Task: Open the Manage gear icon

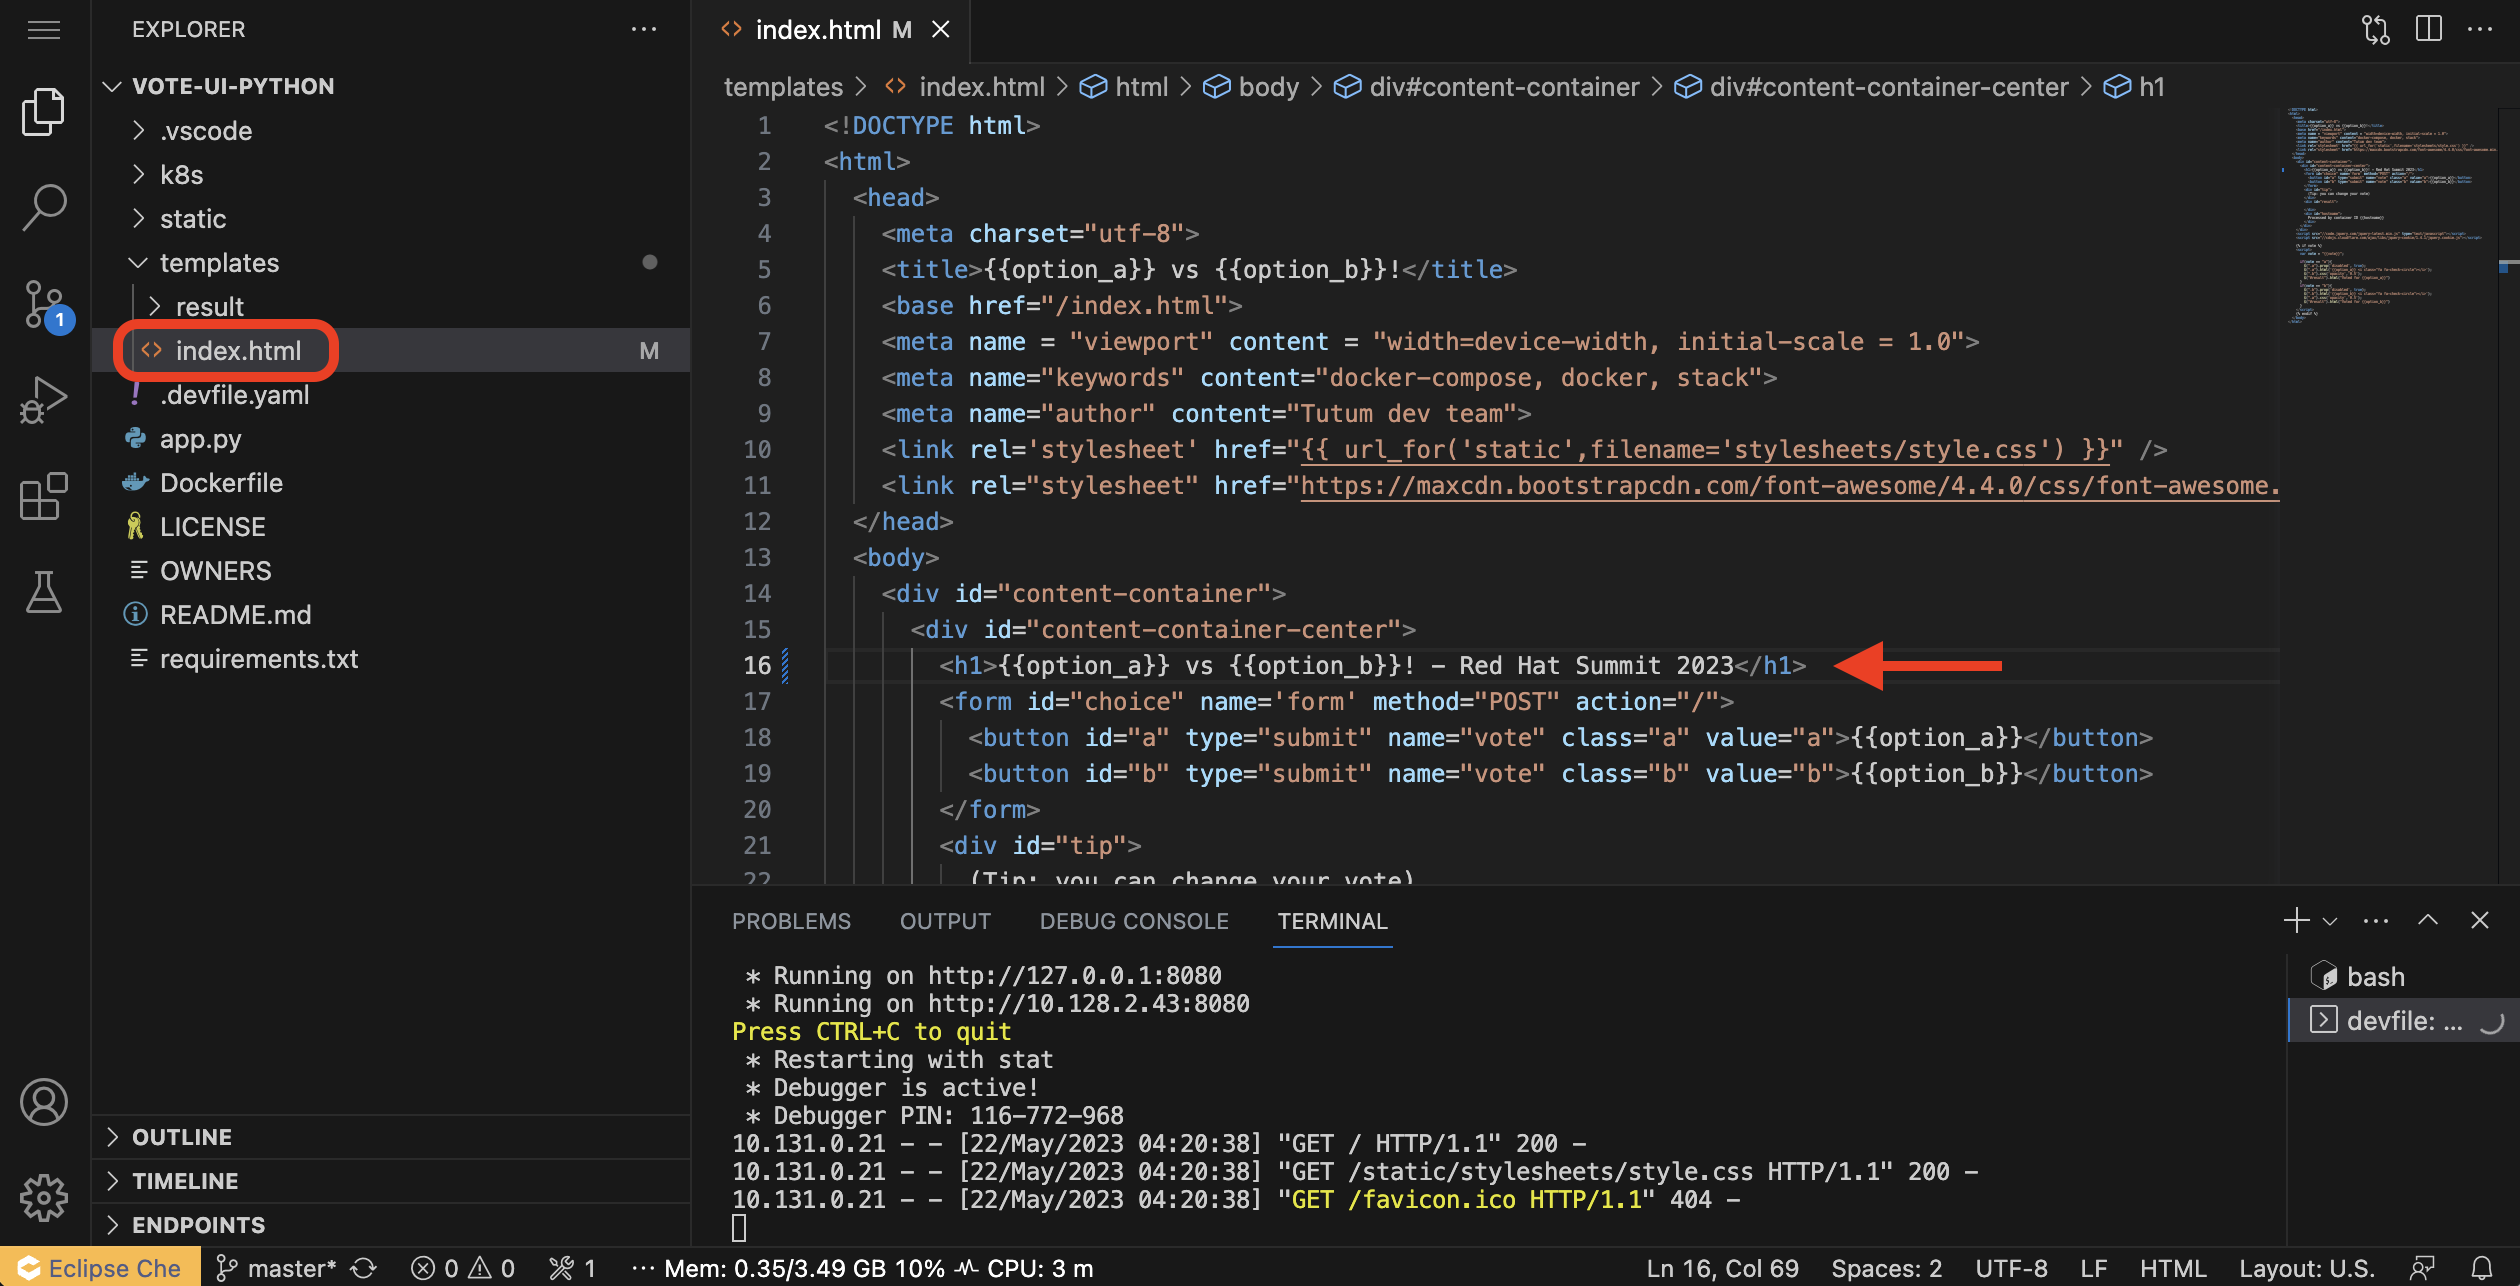Action: pyautogui.click(x=44, y=1198)
